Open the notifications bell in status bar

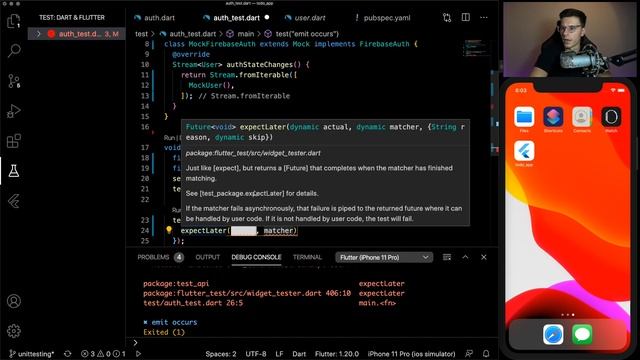click(x=486, y=354)
